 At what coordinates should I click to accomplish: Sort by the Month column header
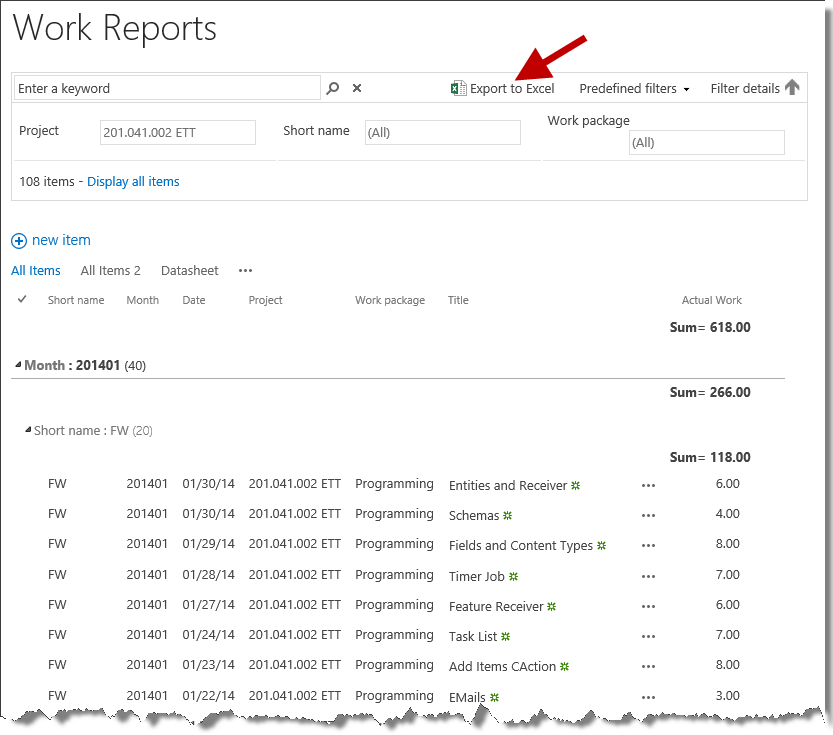tap(142, 300)
